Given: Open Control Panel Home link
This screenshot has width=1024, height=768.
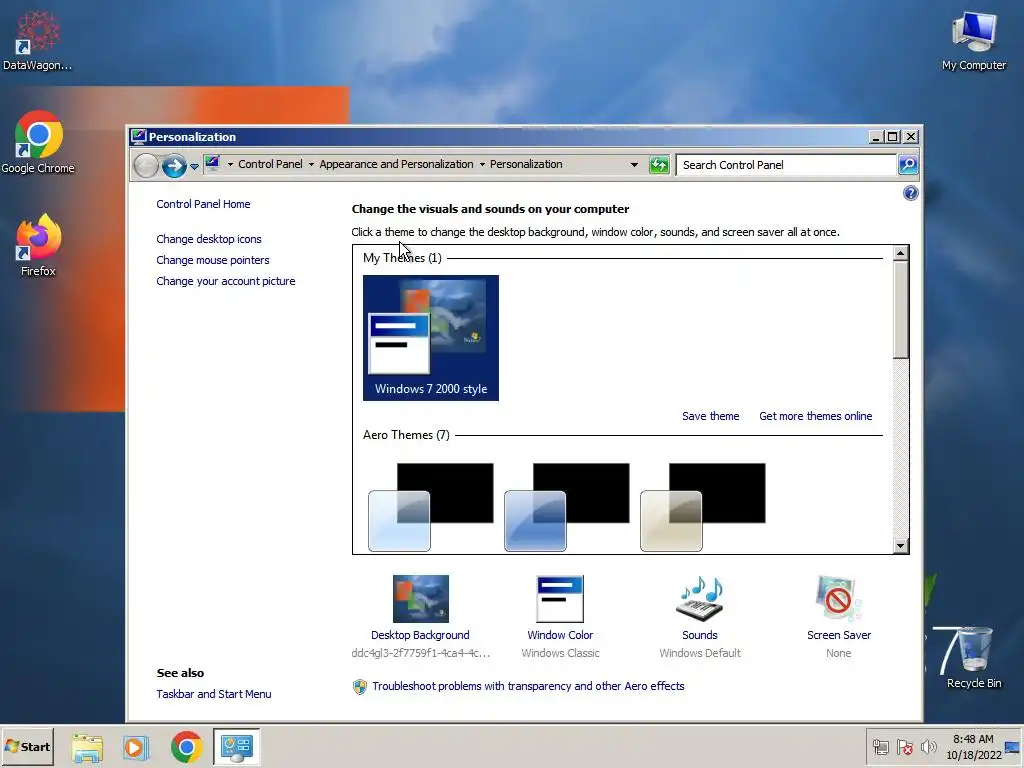Looking at the screenshot, I should (203, 204).
